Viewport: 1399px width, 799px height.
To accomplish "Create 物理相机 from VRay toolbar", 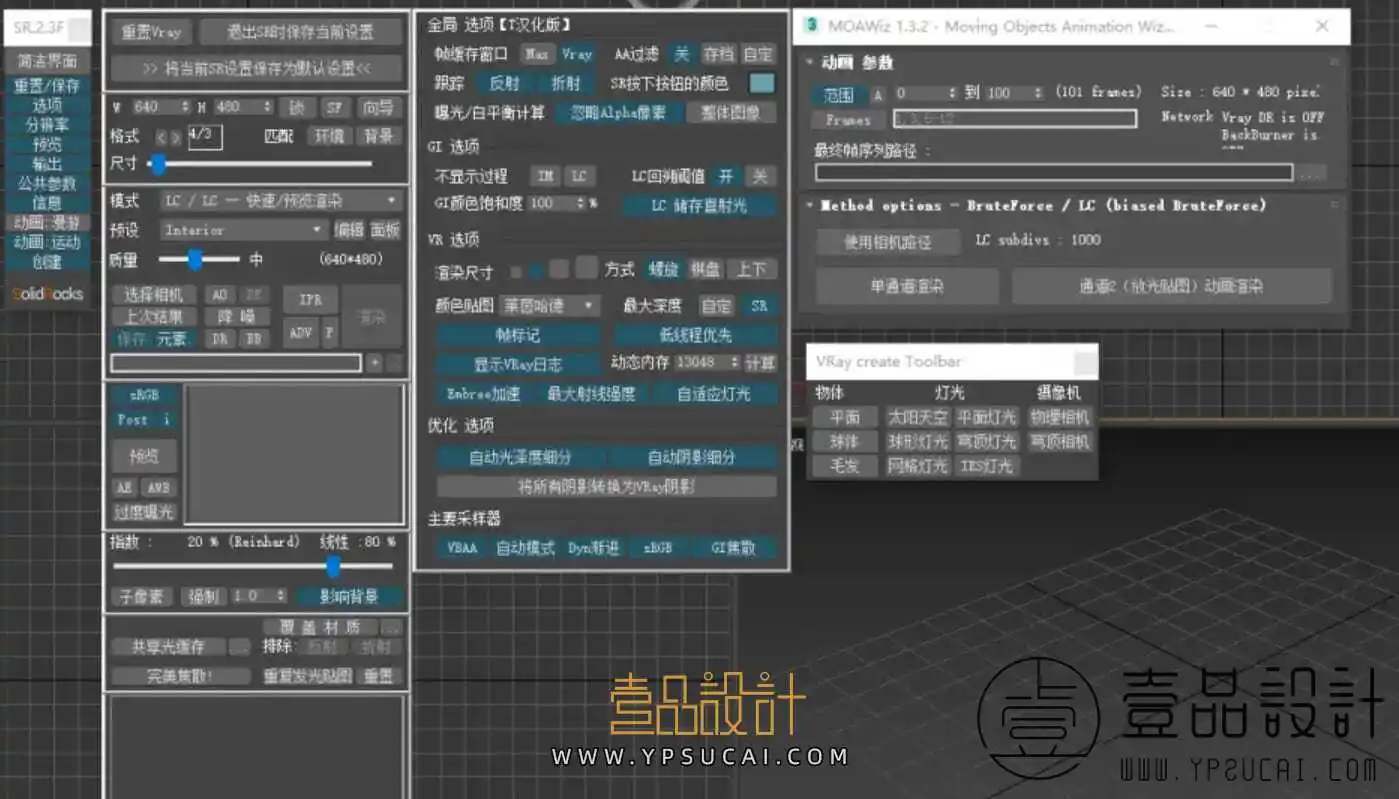I will (1060, 417).
